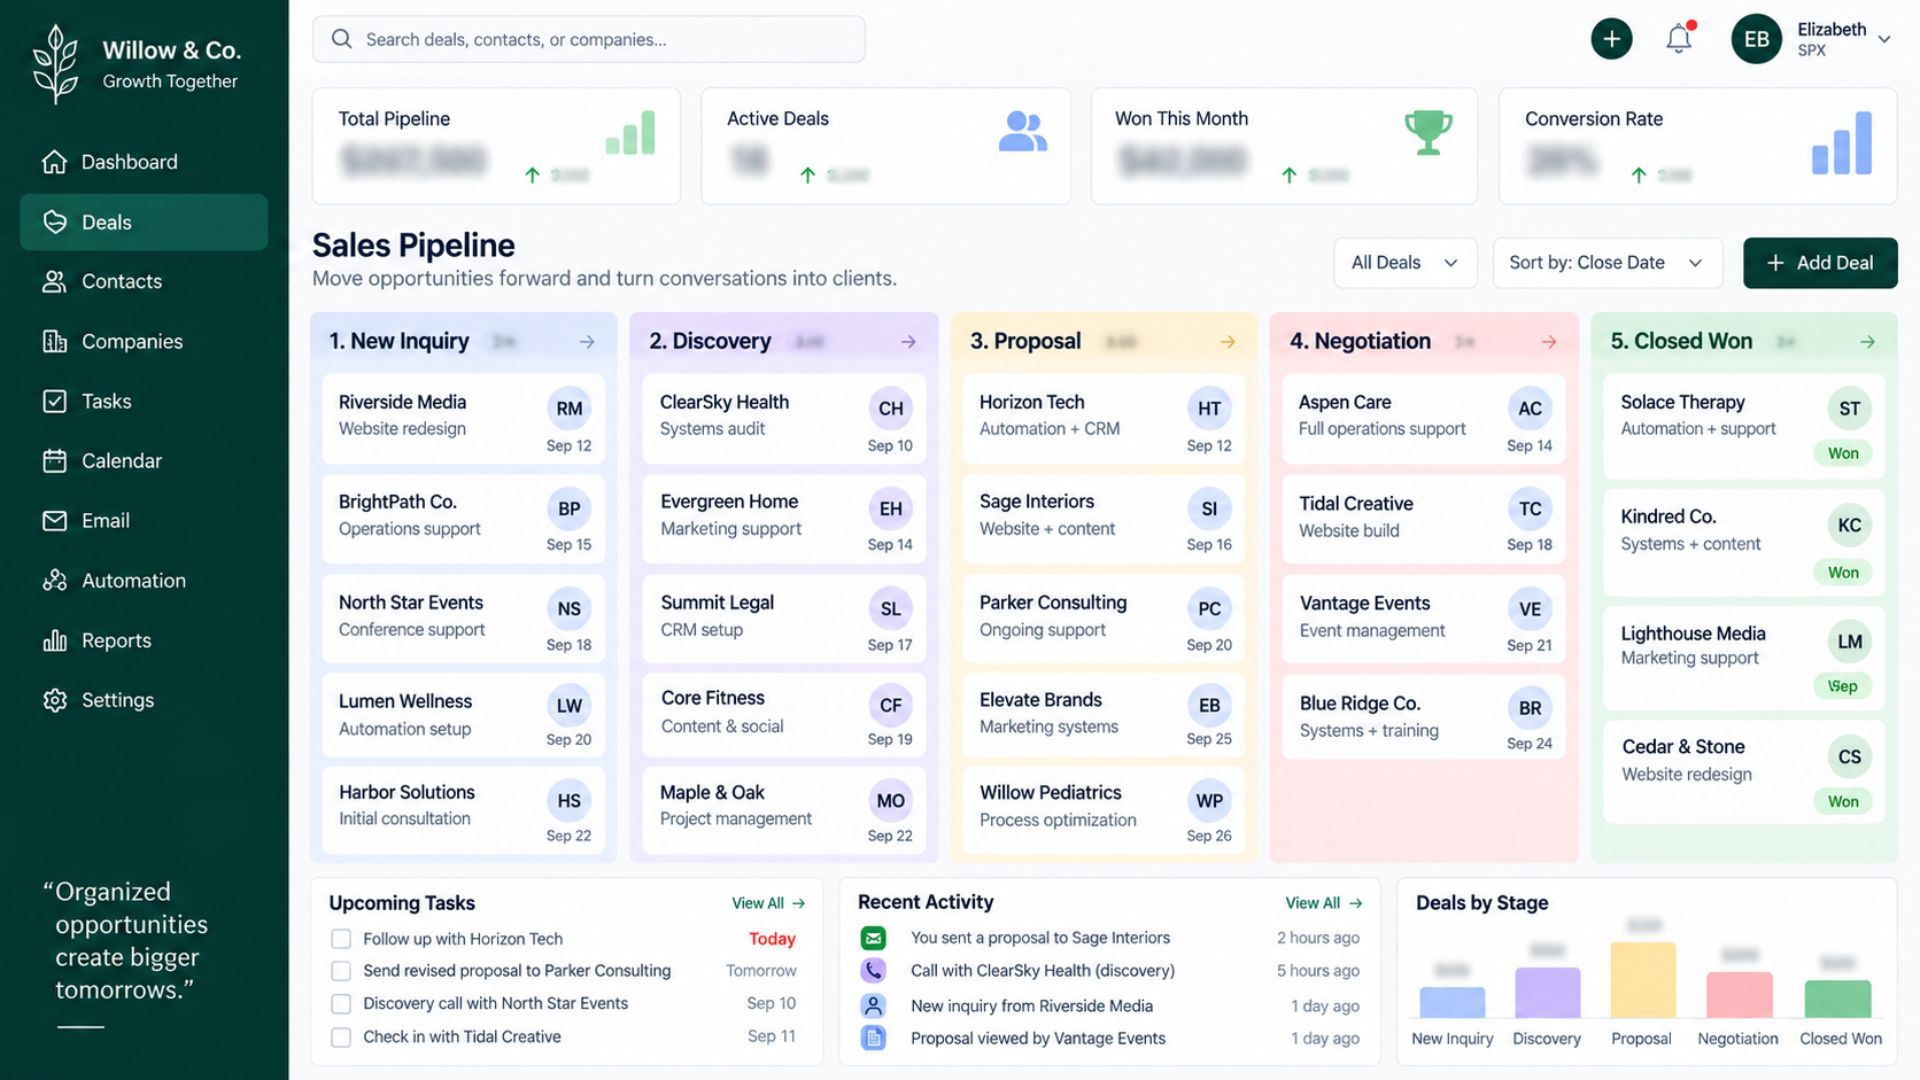
Task: Open the notifications bell
Action: coord(1679,39)
